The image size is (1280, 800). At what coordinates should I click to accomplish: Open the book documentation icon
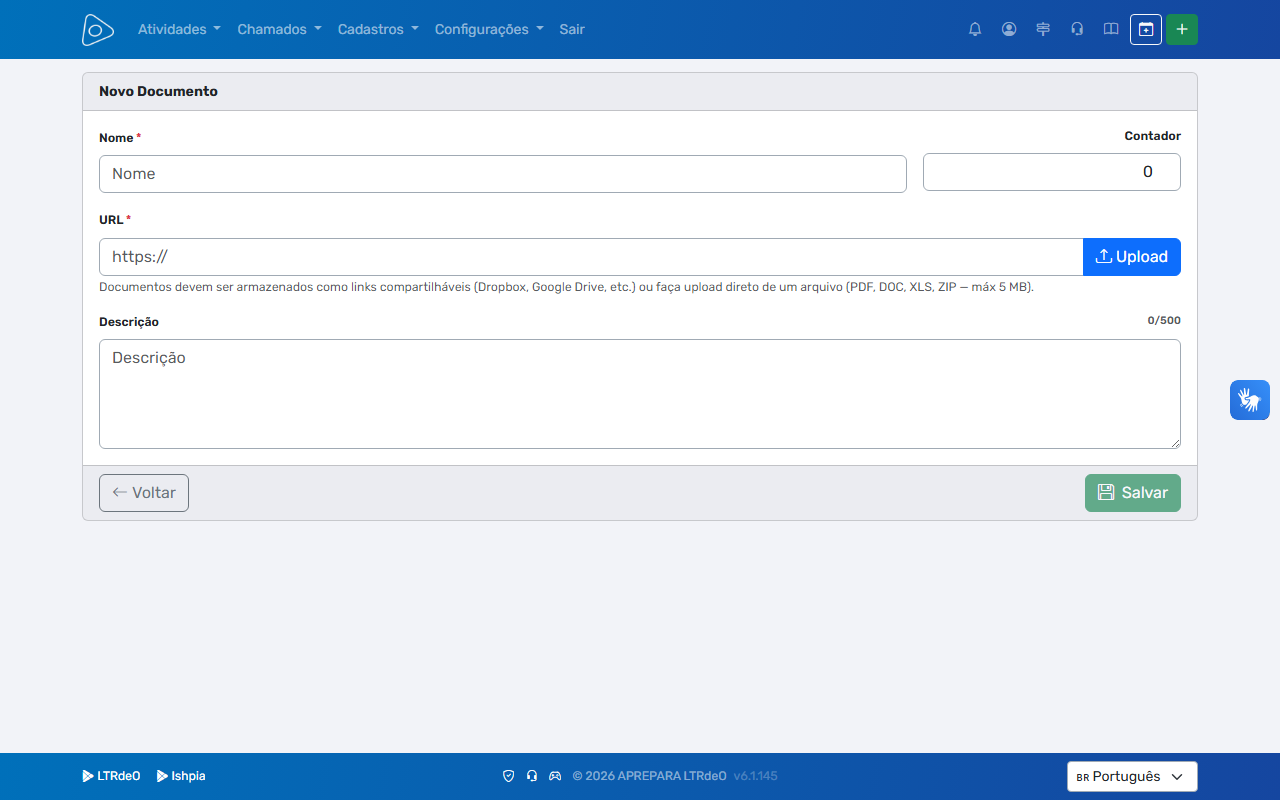(x=1111, y=29)
